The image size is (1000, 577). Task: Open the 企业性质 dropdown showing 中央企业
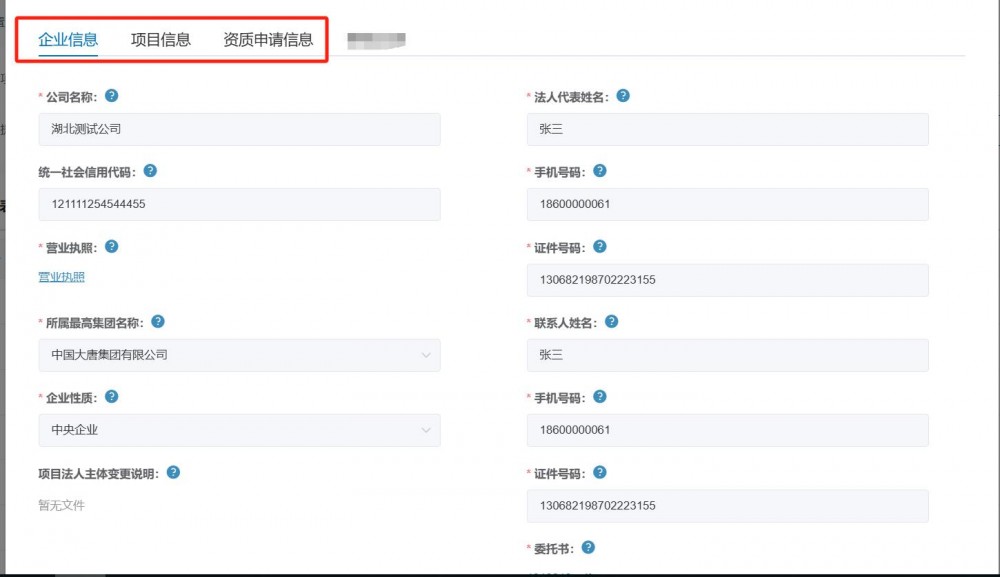(239, 430)
